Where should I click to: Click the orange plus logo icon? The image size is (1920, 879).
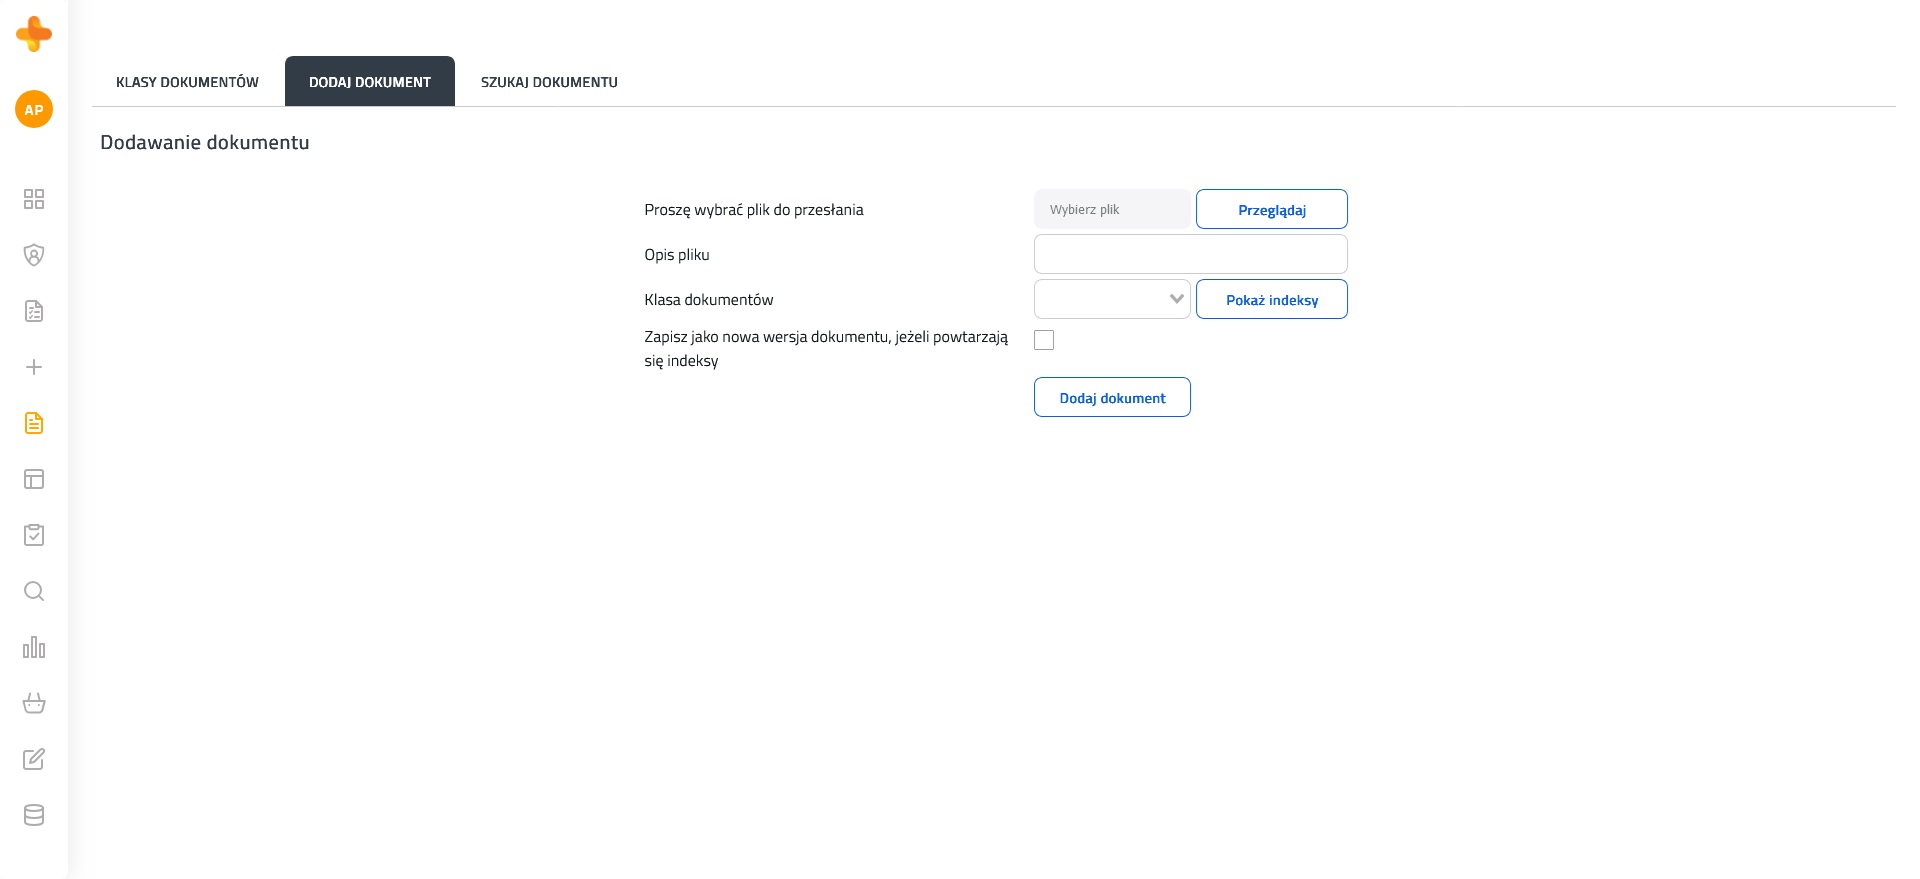click(34, 34)
